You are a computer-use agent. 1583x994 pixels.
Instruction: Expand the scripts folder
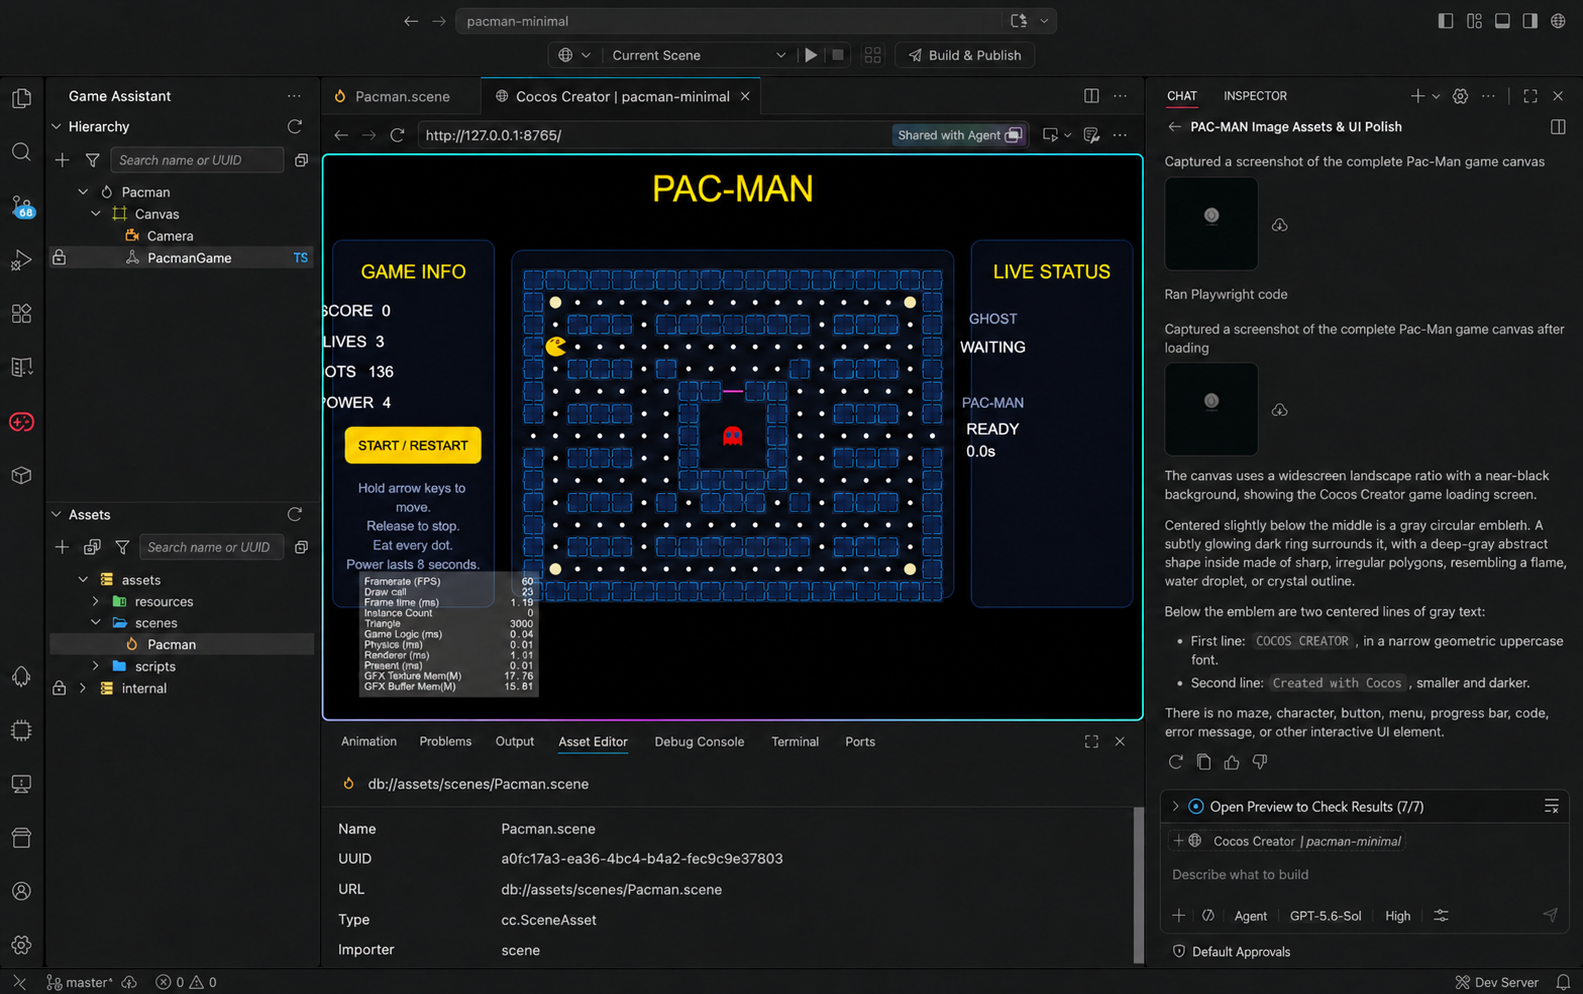tap(96, 666)
